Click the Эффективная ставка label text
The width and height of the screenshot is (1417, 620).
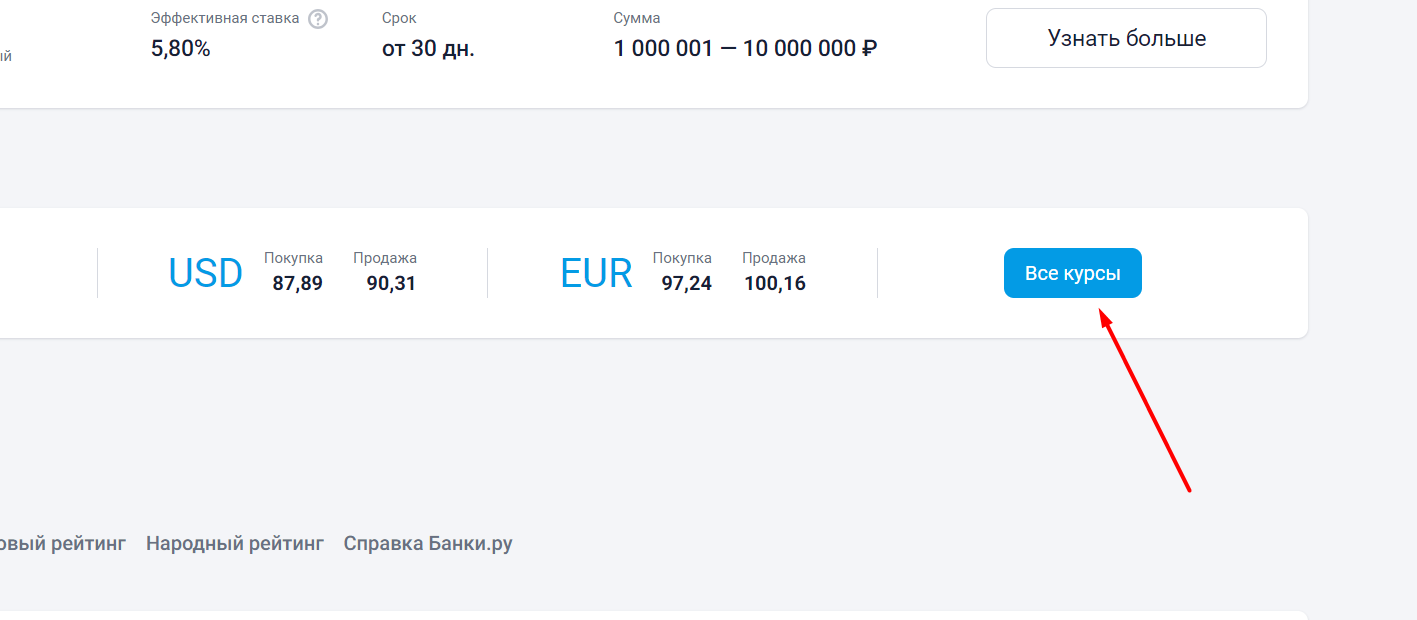[x=225, y=18]
